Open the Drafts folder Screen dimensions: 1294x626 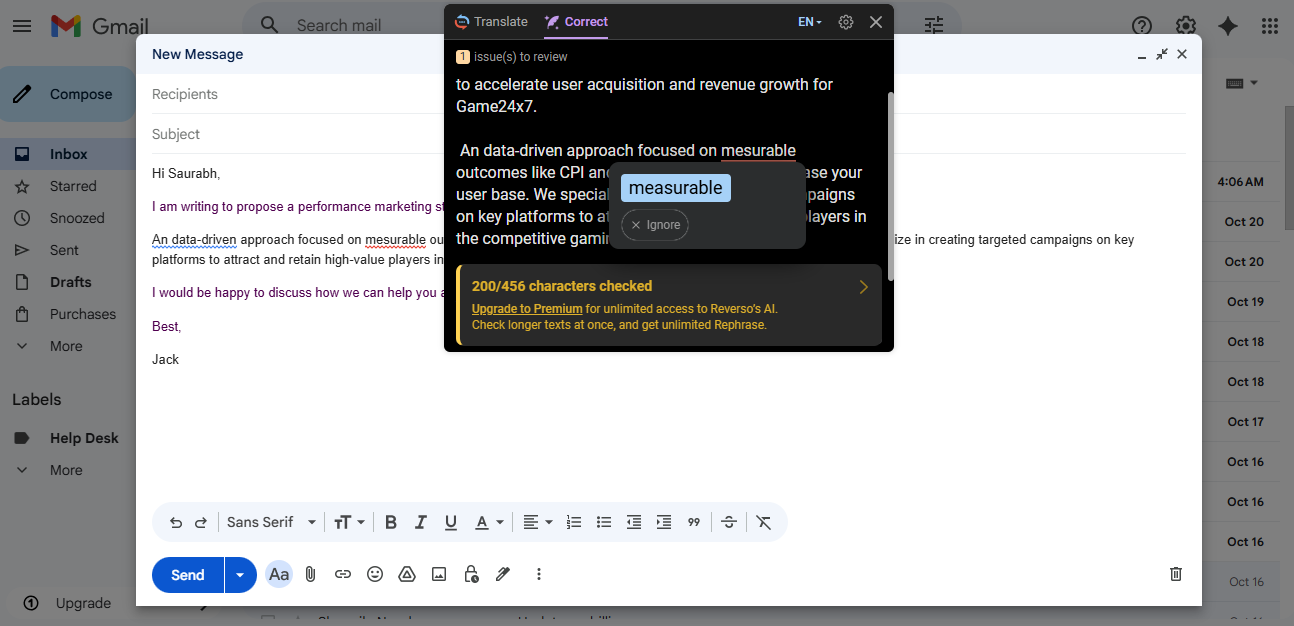(70, 282)
